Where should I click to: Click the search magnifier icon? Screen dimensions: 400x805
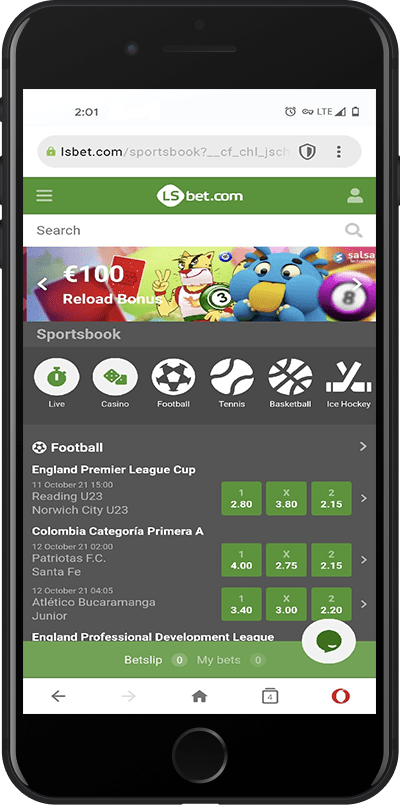(353, 230)
